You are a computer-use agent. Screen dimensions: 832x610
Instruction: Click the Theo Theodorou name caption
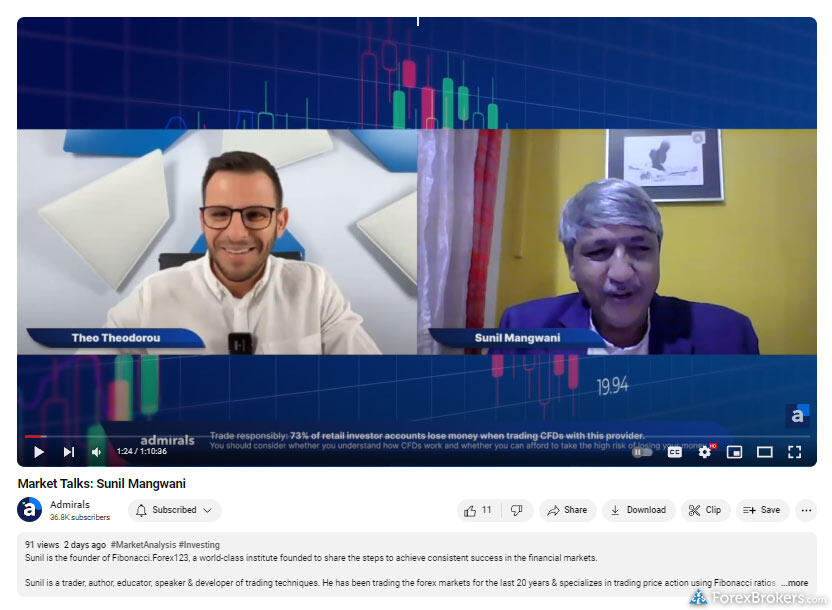tap(116, 338)
